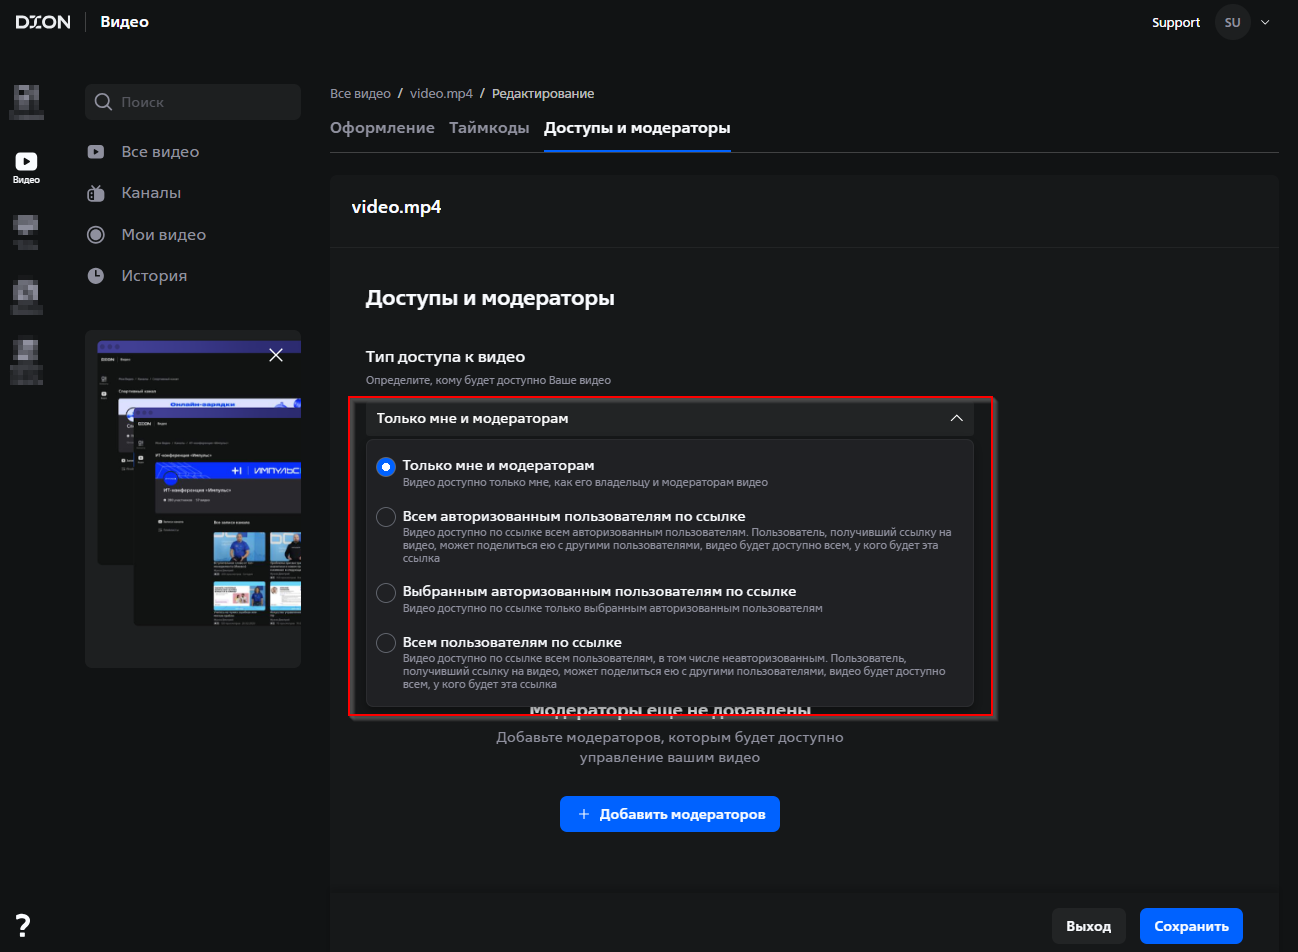Switch to the Оформление tab
The width and height of the screenshot is (1298, 952).
click(x=382, y=128)
